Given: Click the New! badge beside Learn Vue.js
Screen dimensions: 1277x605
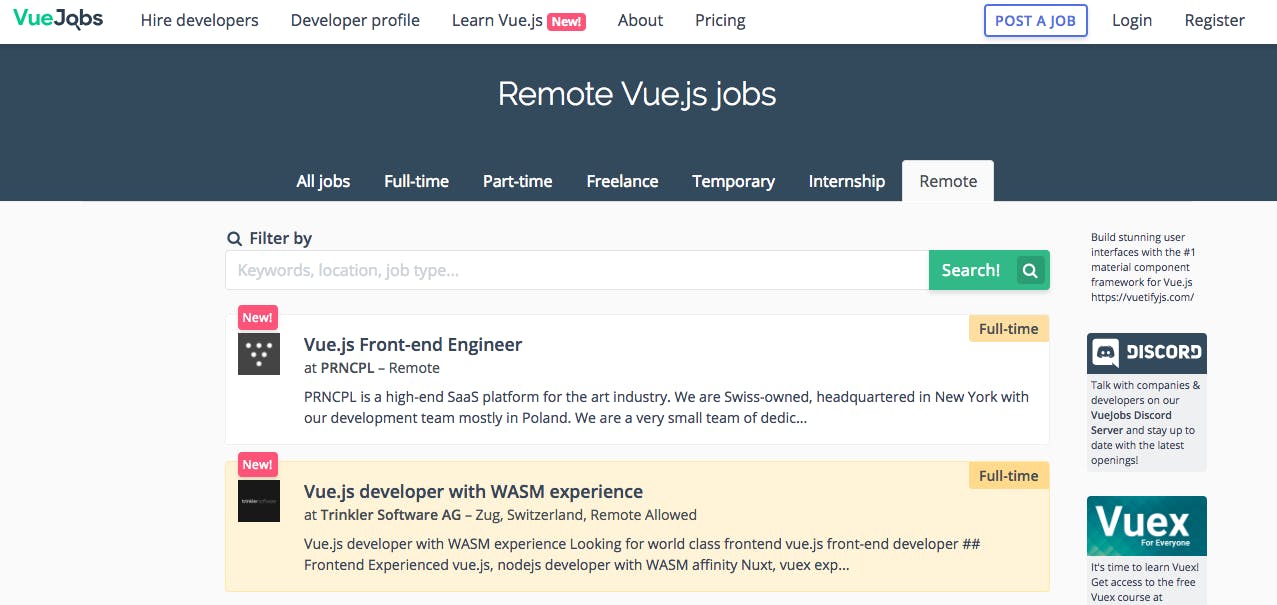Looking at the screenshot, I should (567, 21).
